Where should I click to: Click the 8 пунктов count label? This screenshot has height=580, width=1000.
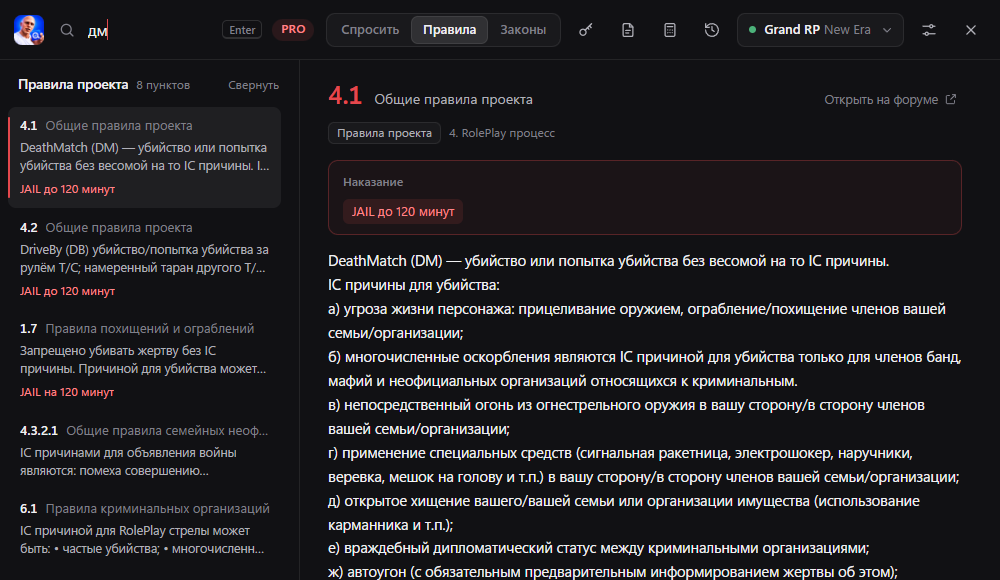(x=163, y=86)
